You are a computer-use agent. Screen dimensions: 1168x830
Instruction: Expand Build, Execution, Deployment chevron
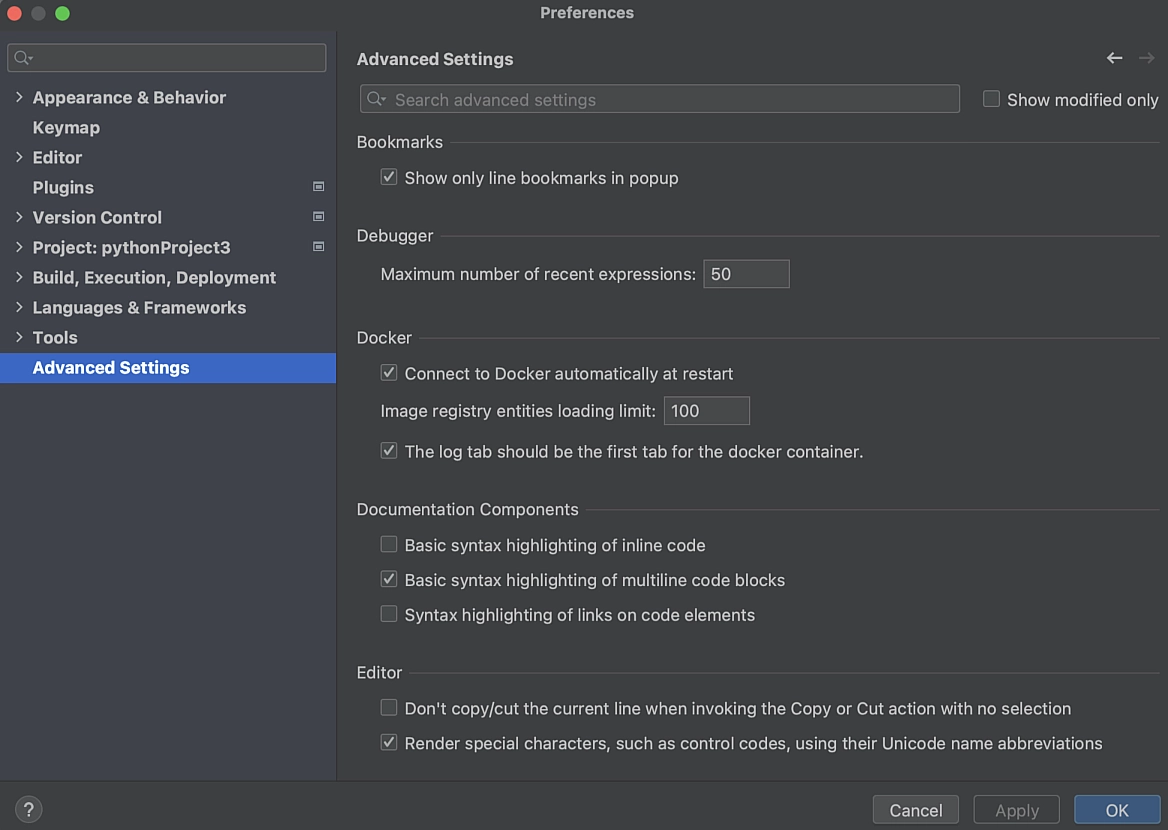tap(19, 277)
